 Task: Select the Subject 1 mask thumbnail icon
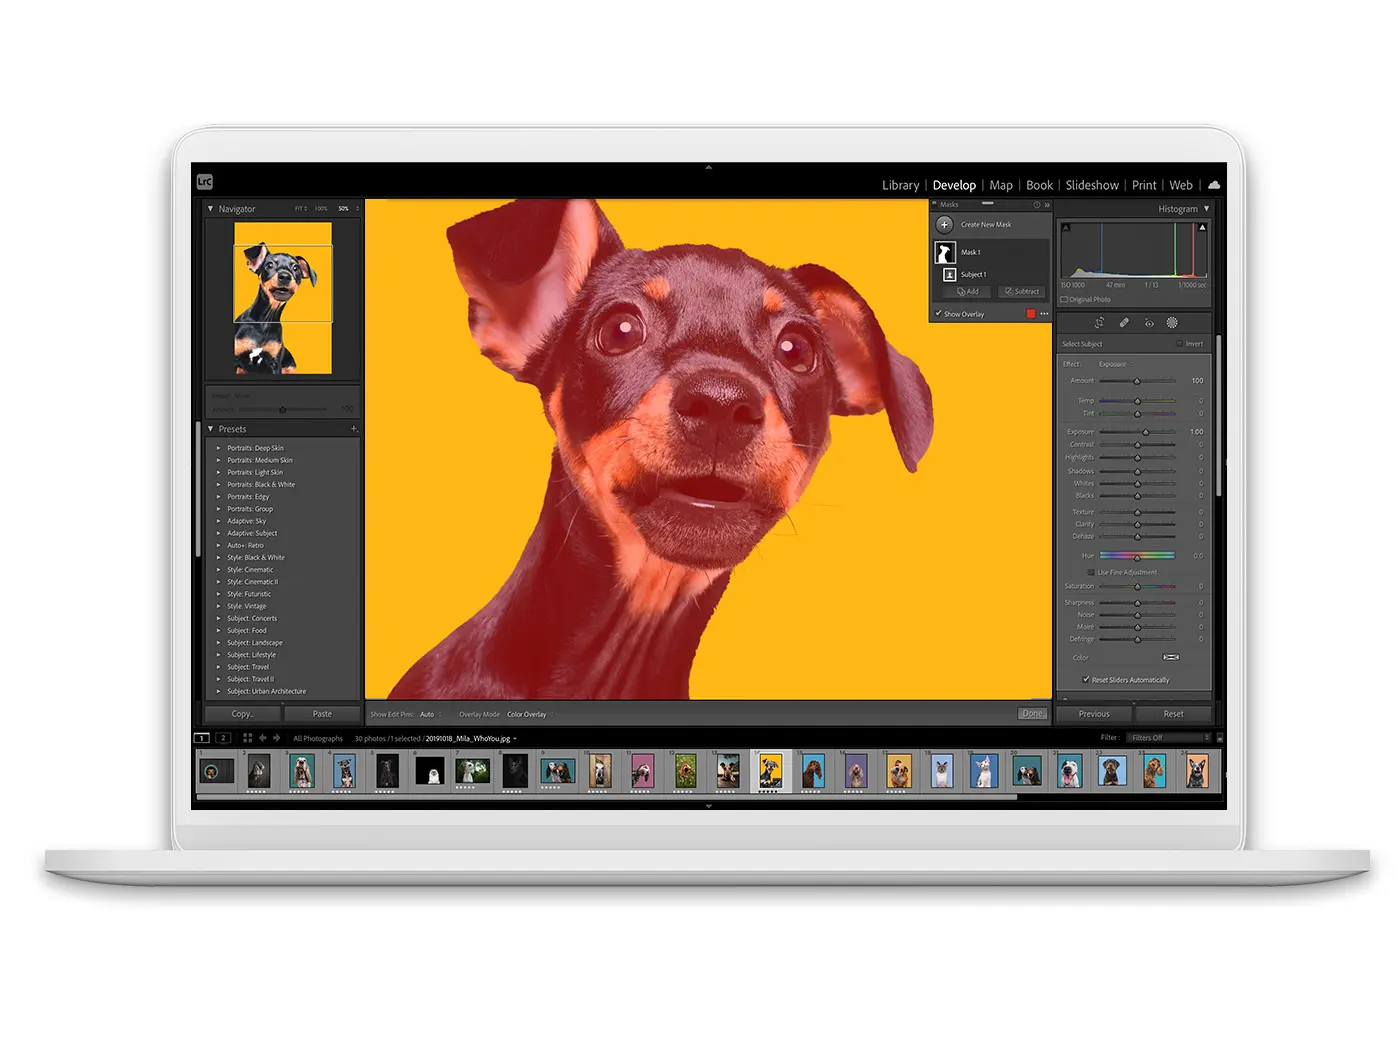point(948,274)
